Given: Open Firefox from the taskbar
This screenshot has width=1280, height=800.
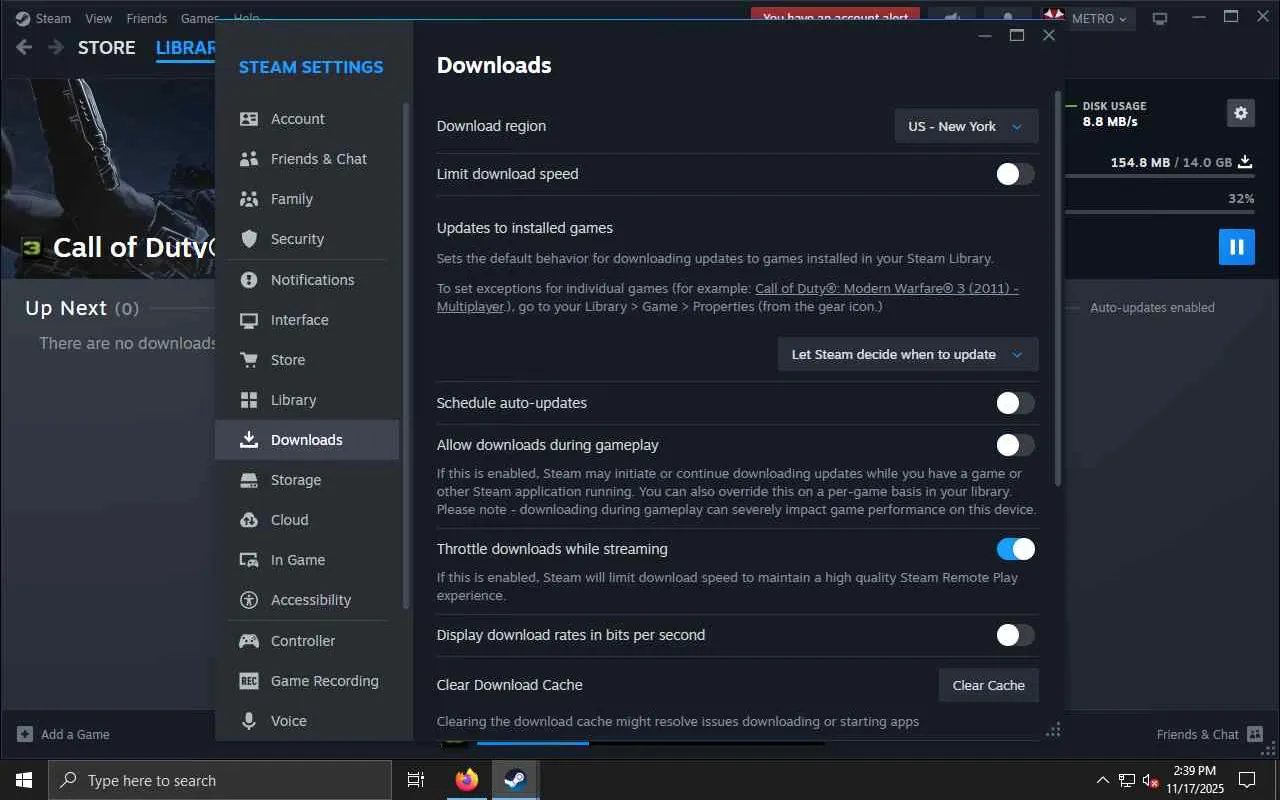Looking at the screenshot, I should (467, 780).
